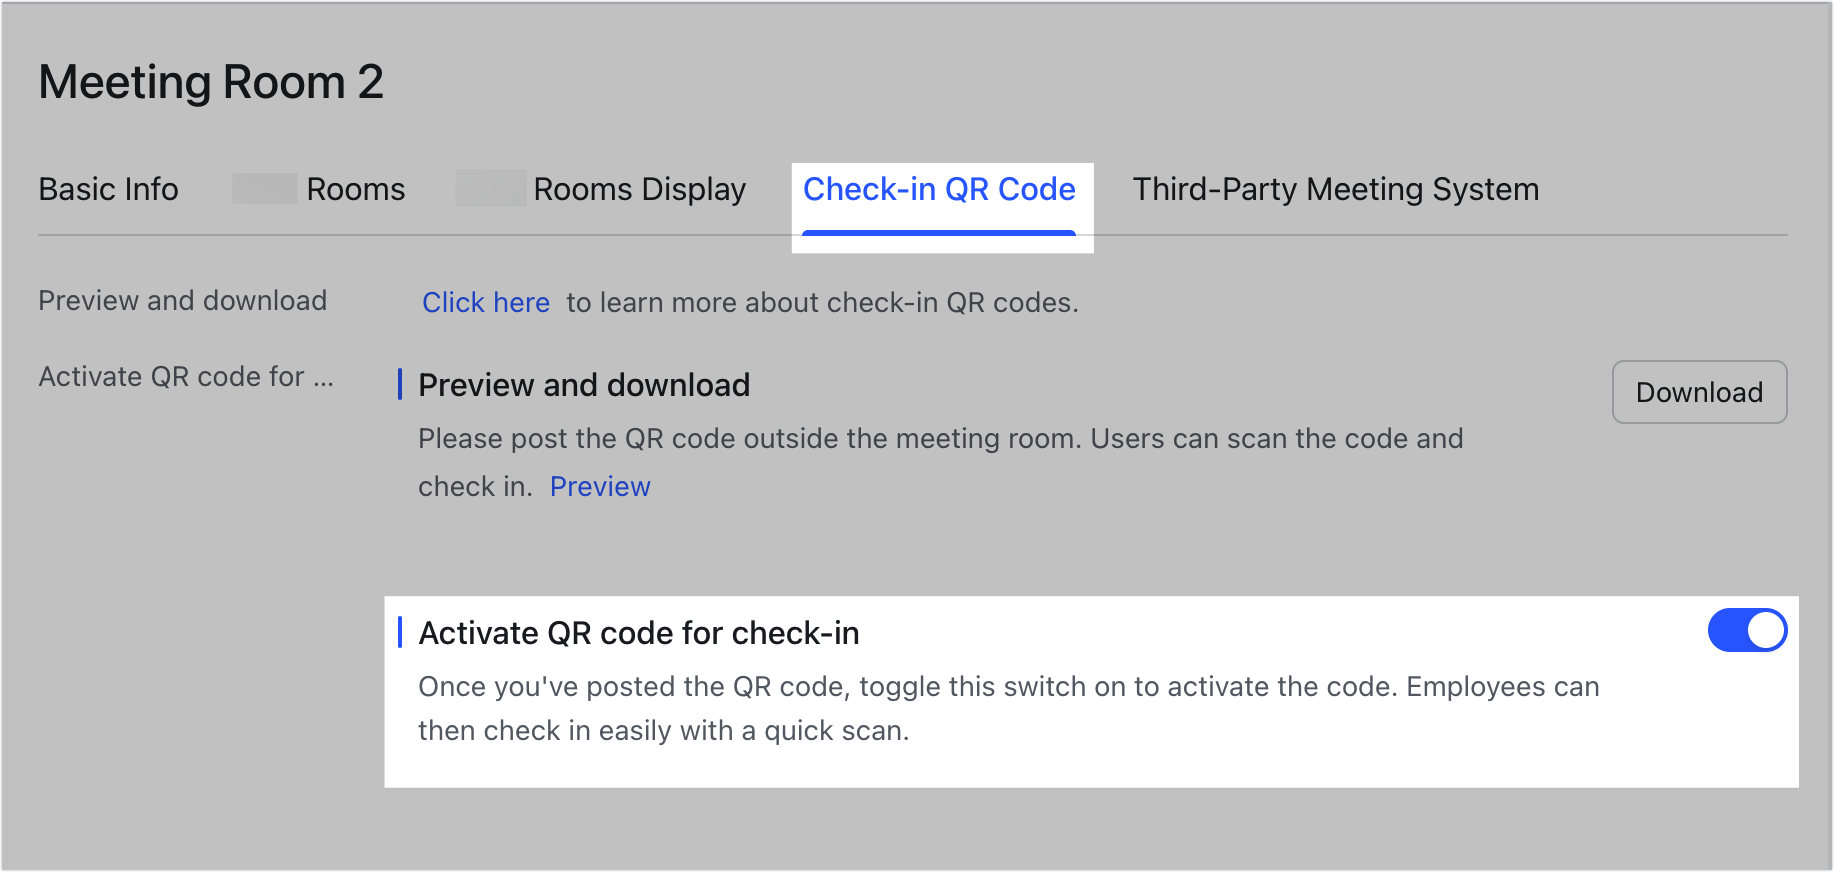Open the learn-more link for check-in QR codes
Viewport: 1834px width, 872px height.
[485, 302]
